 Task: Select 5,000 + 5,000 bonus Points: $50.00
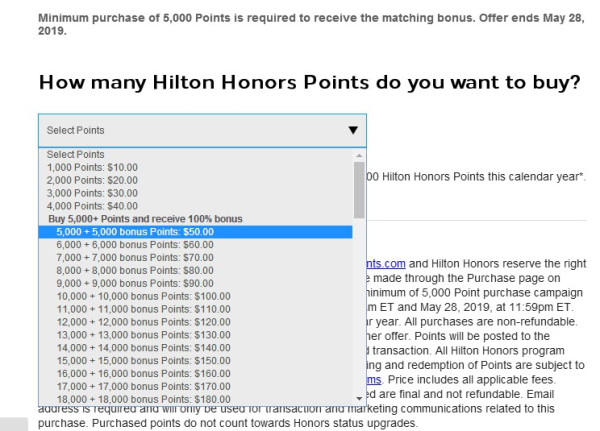[130, 232]
